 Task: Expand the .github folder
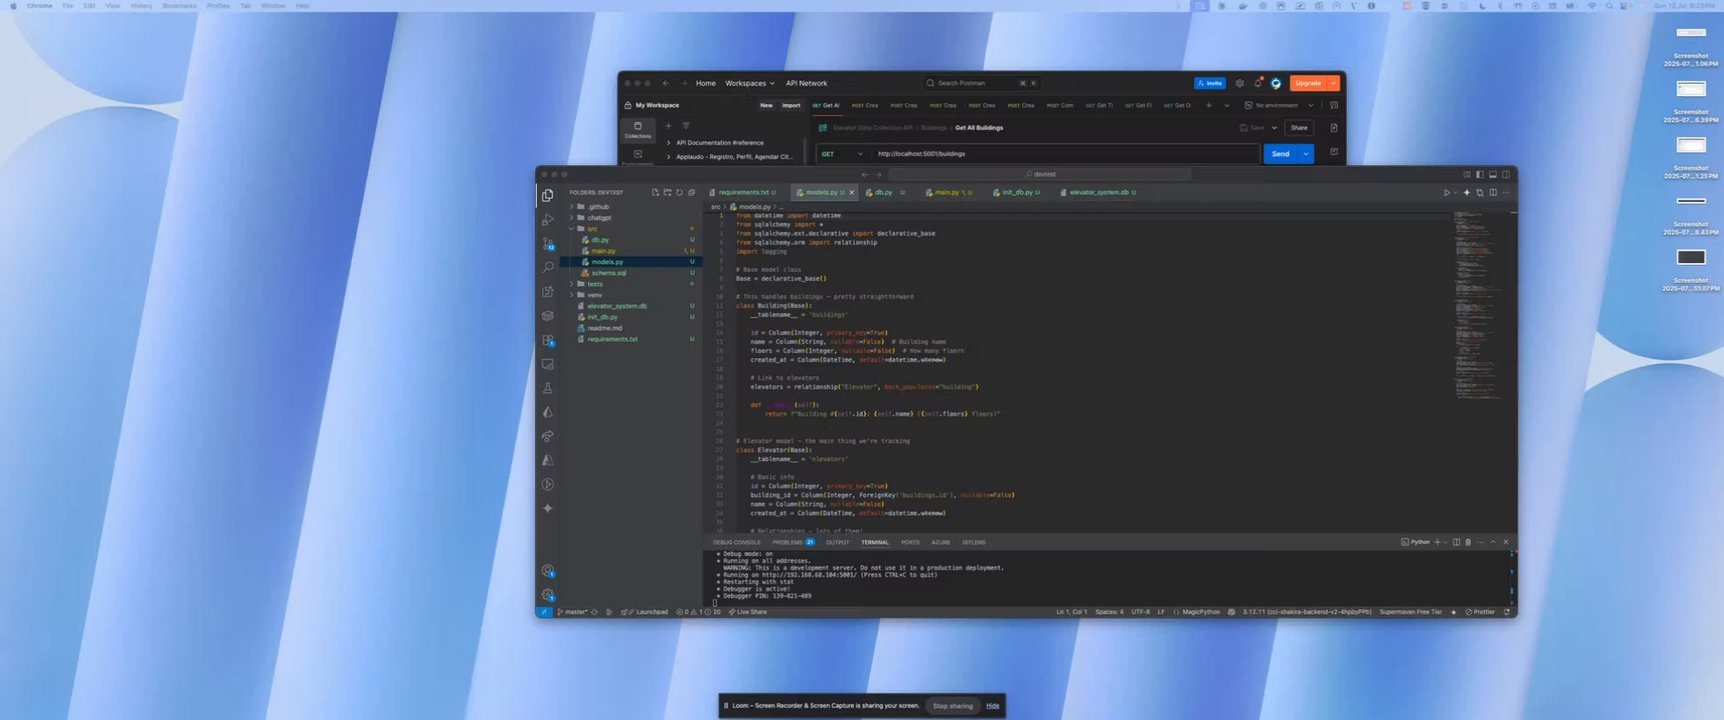tap(598, 207)
